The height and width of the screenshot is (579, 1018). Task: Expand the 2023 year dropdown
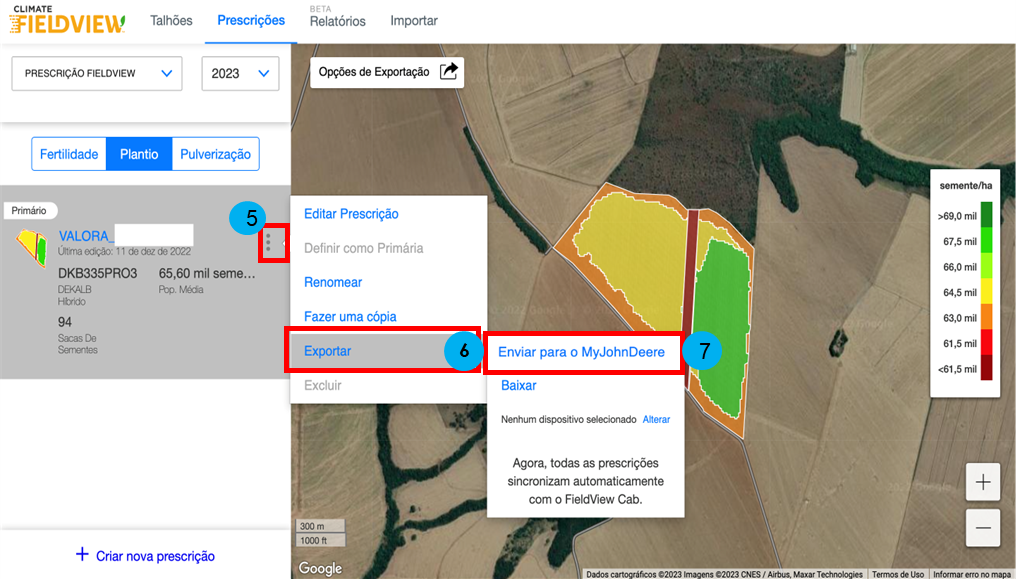tap(240, 73)
